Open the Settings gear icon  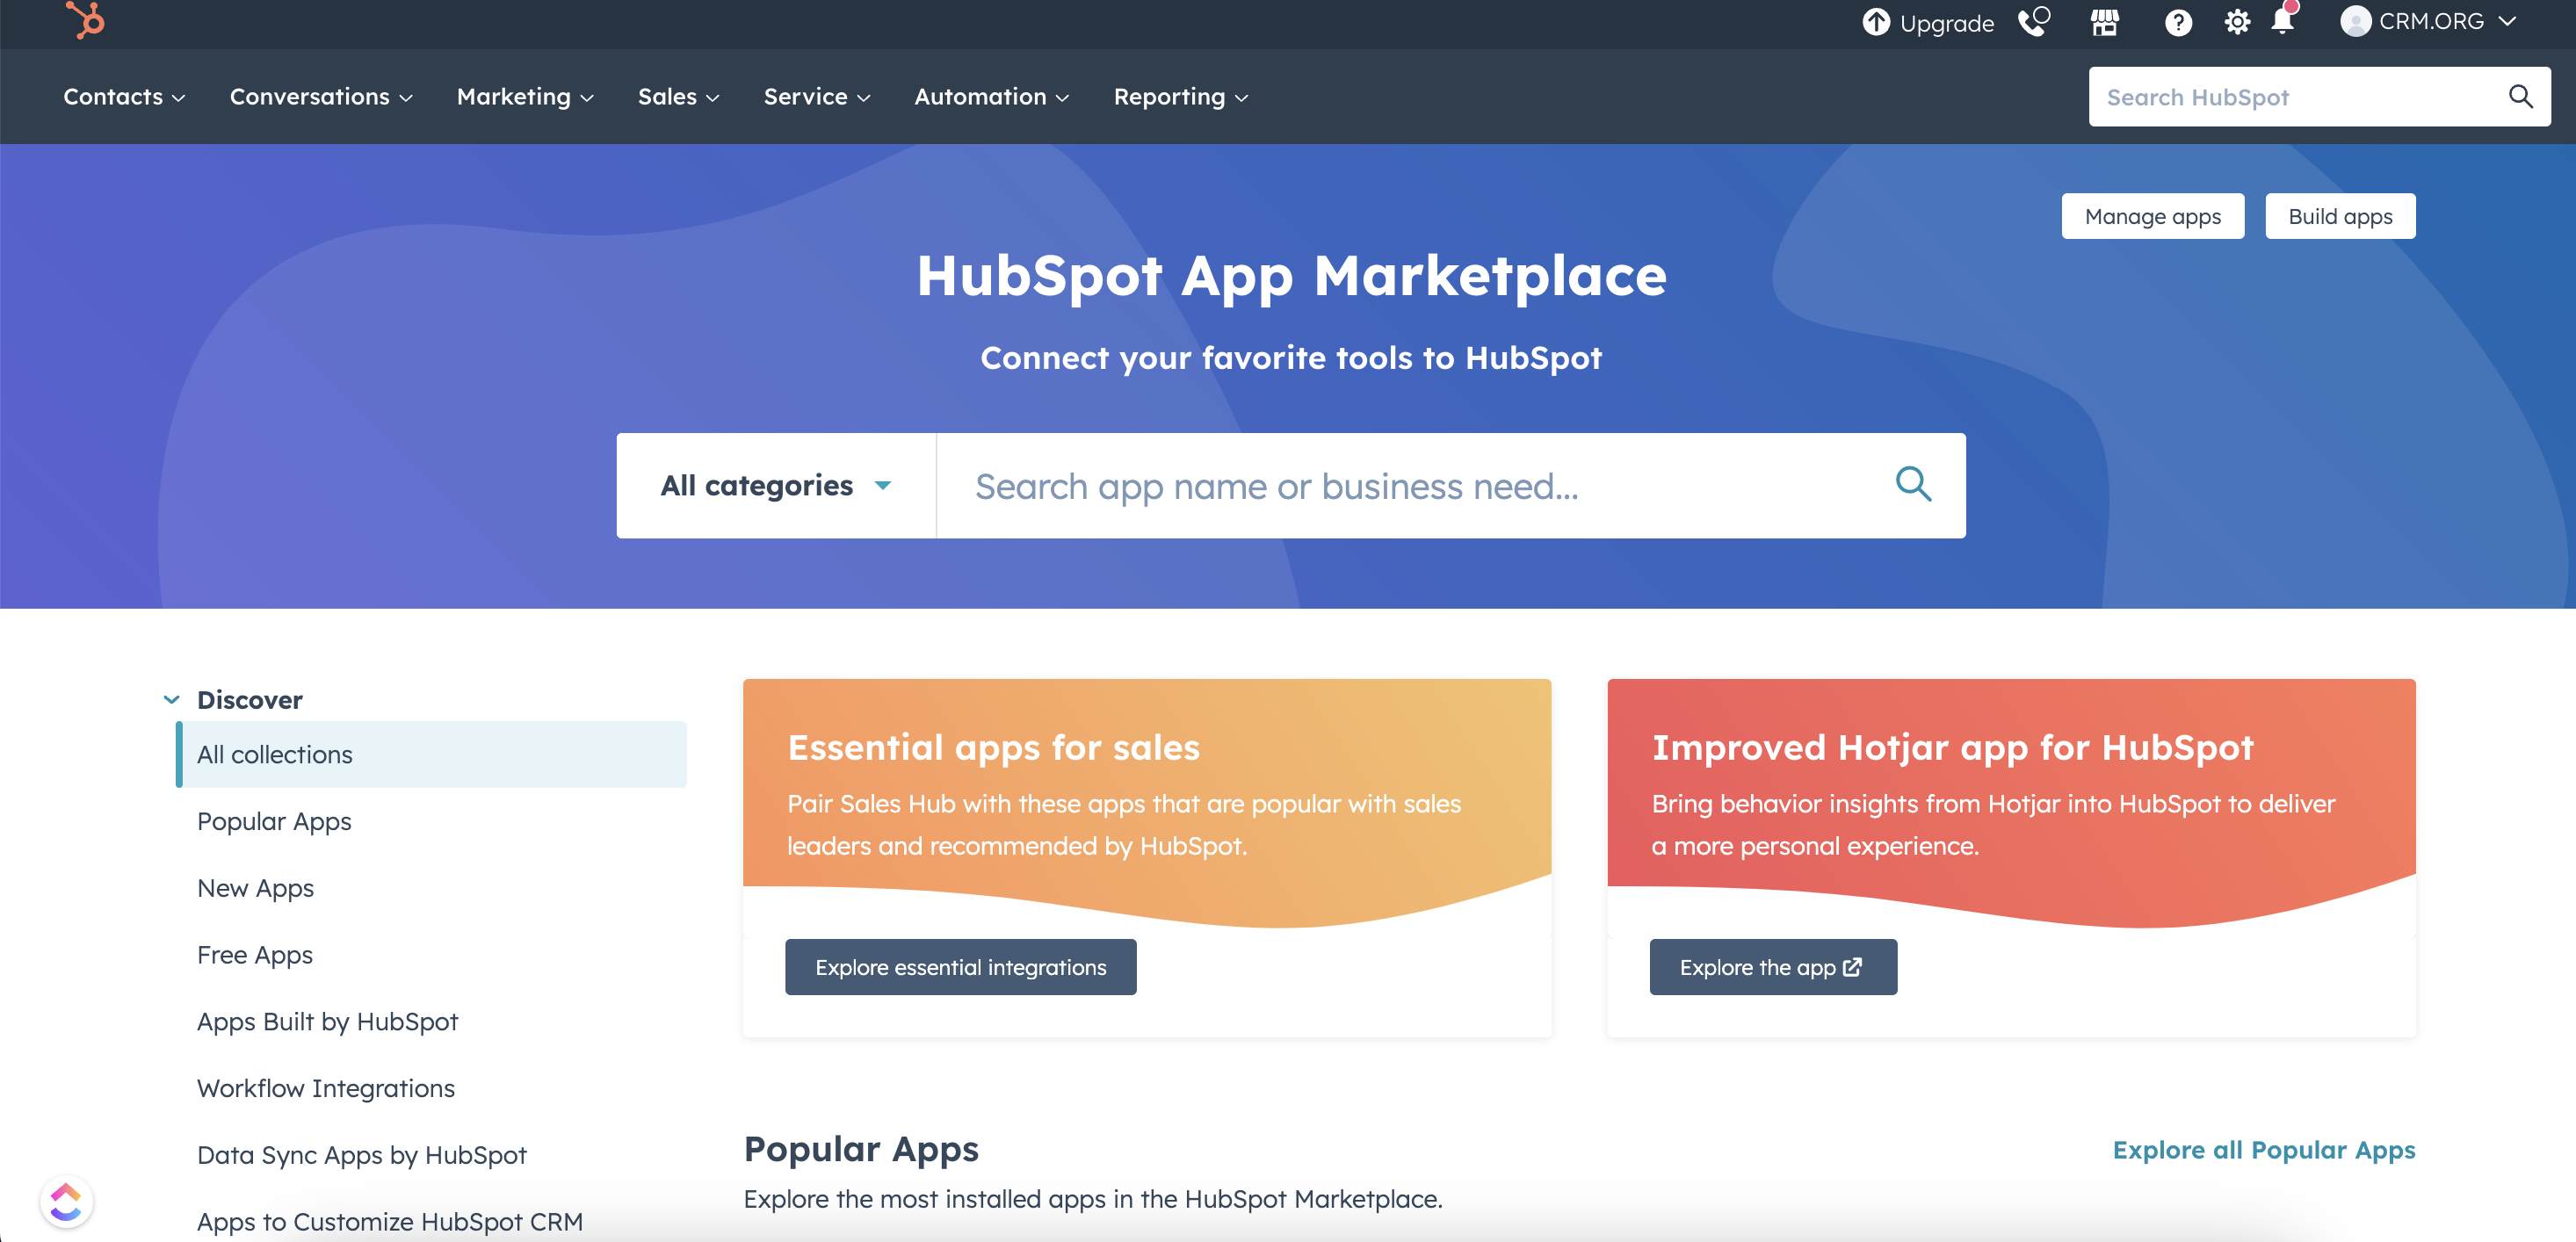tap(2238, 22)
